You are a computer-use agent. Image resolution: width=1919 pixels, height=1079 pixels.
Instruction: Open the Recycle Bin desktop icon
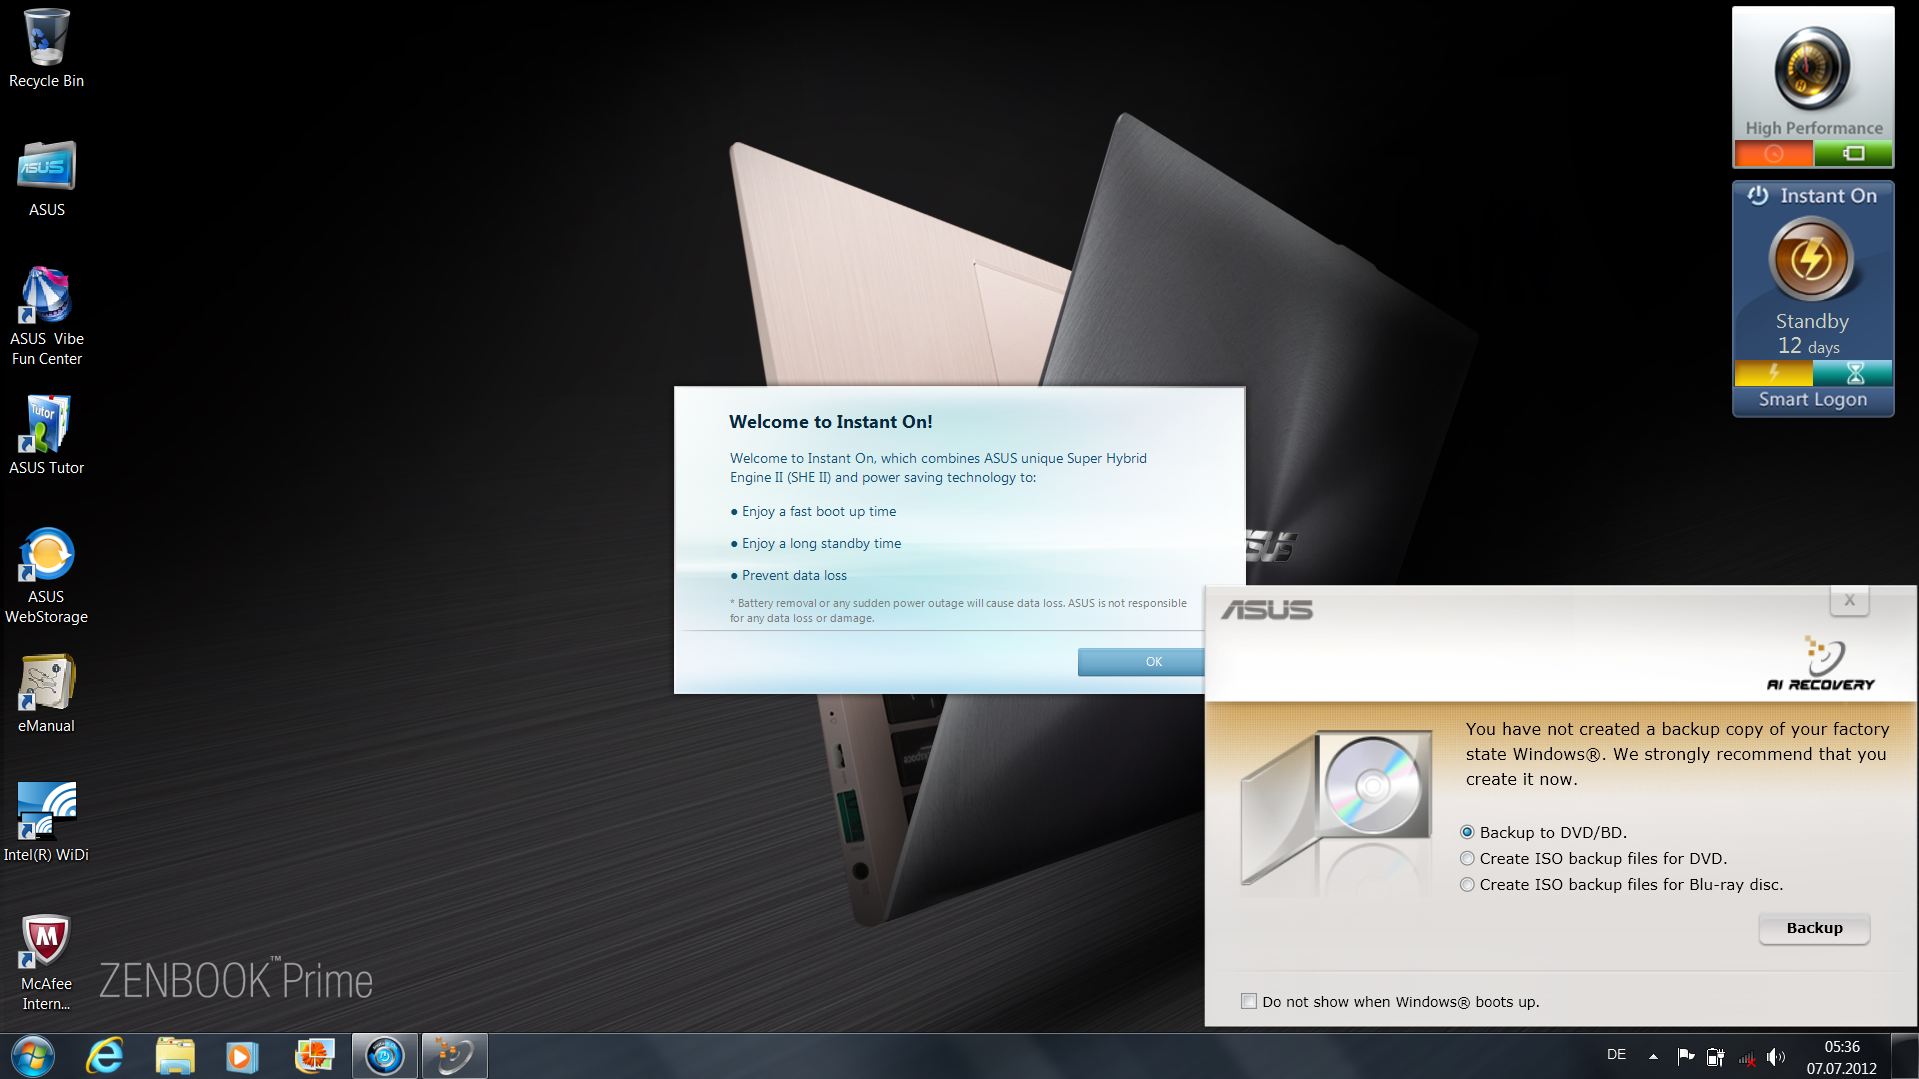click(46, 49)
